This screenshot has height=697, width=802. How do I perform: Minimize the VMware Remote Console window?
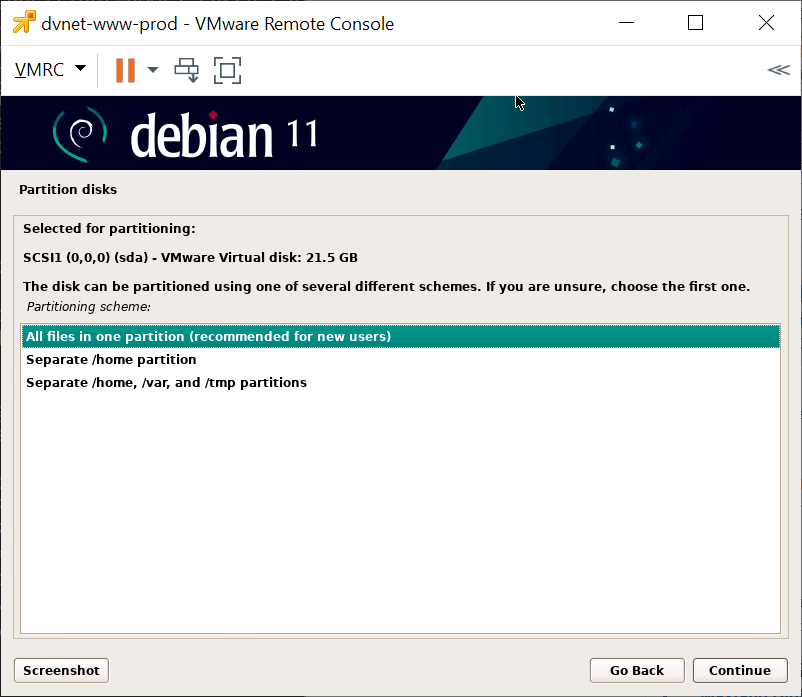(x=626, y=23)
